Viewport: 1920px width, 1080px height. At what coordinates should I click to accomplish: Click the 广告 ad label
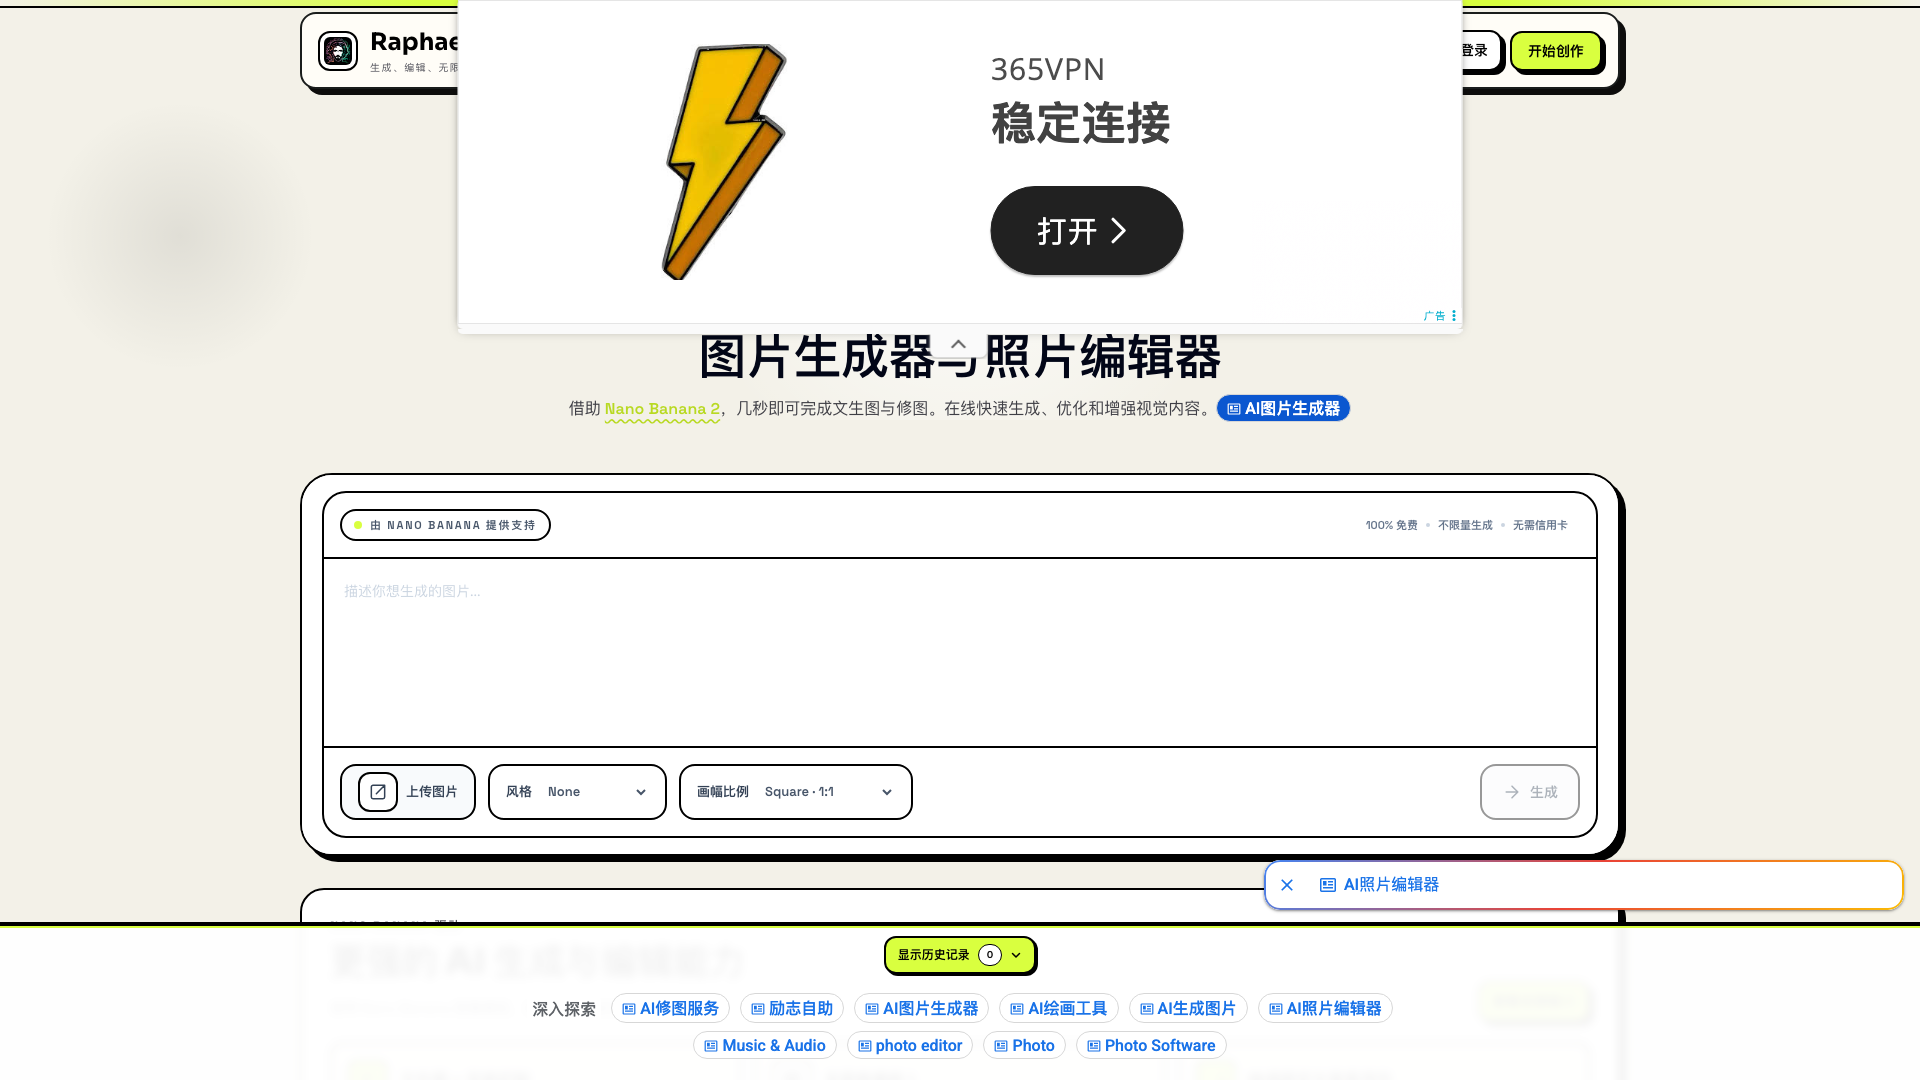[x=1434, y=316]
